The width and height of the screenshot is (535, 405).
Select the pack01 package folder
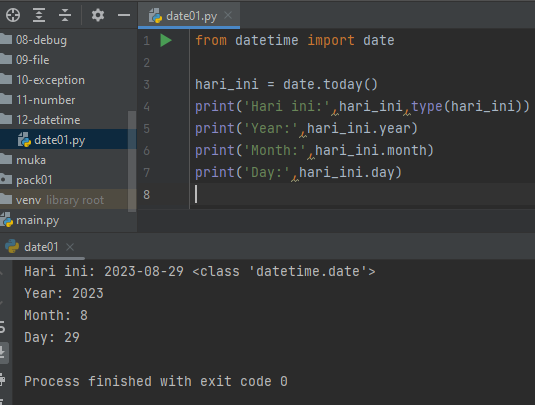(x=34, y=180)
